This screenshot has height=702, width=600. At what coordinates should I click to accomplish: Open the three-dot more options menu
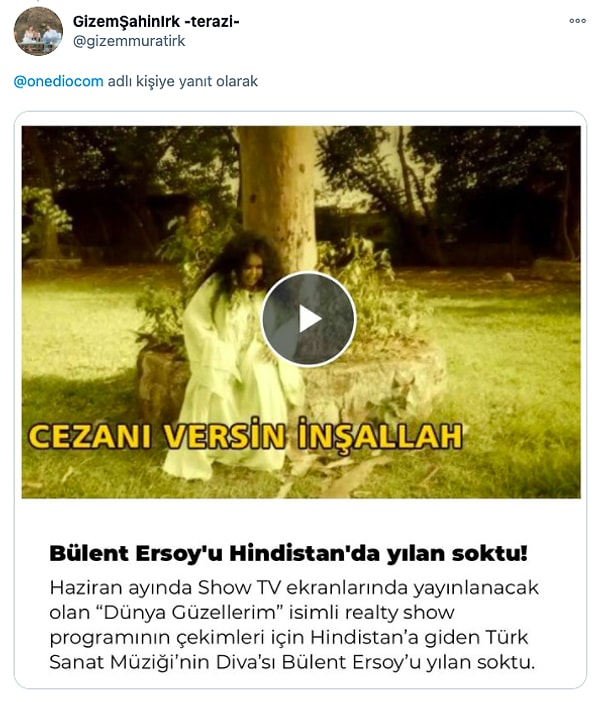click(x=577, y=21)
